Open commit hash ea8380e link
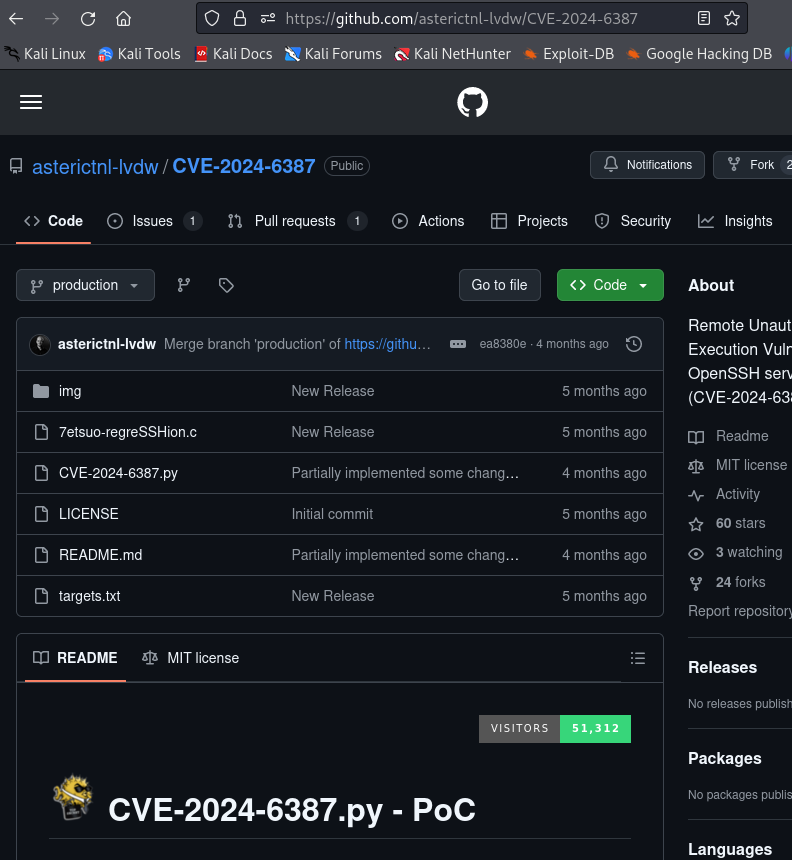 (x=502, y=344)
